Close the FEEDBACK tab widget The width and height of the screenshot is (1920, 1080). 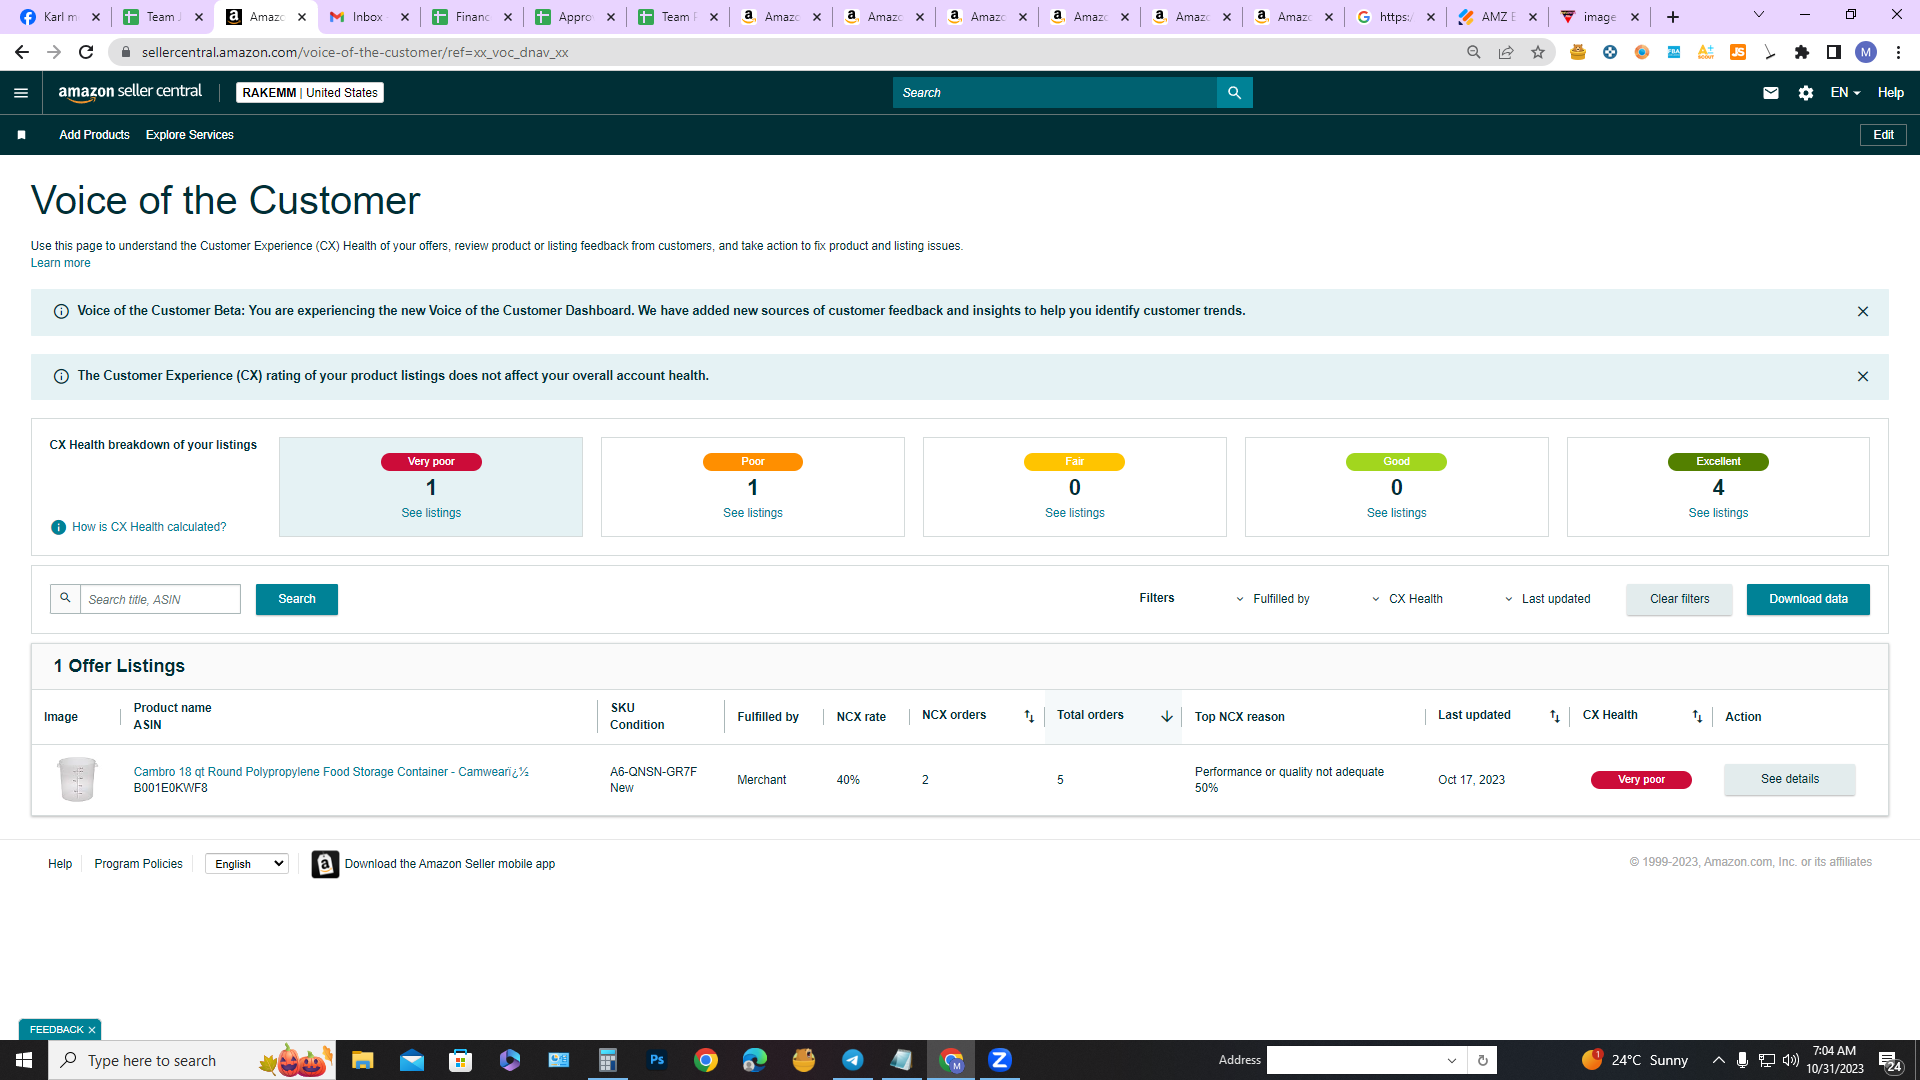(x=92, y=1030)
